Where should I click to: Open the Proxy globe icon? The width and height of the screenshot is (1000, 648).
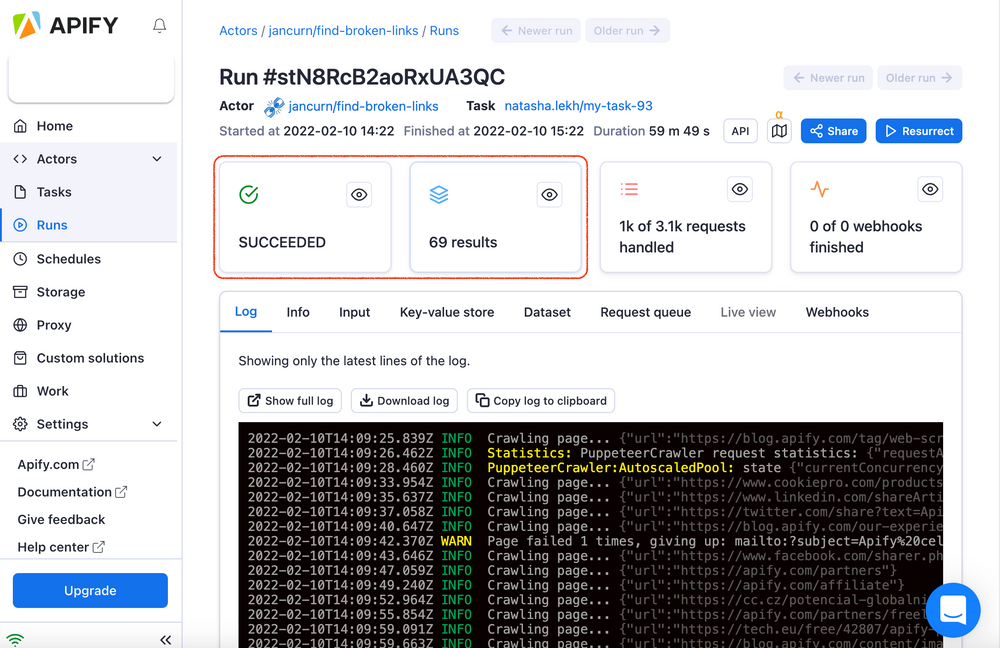click(x=21, y=324)
